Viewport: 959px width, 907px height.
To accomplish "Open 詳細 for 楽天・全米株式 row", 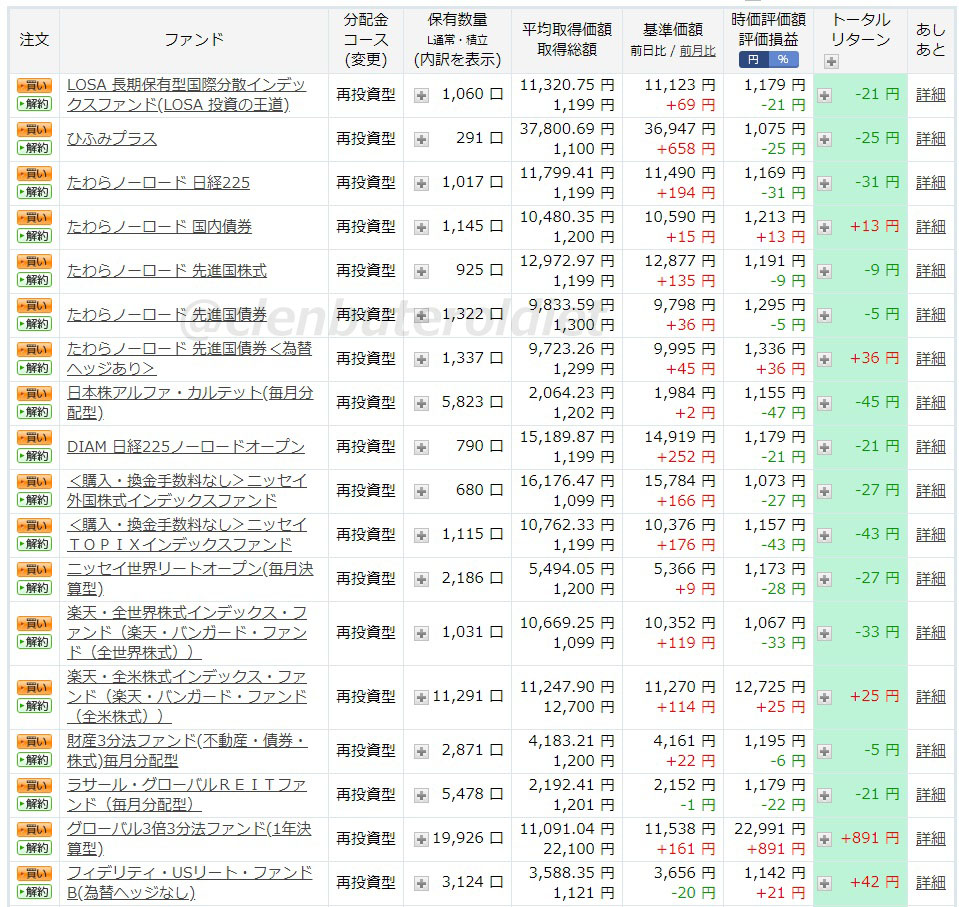I will coord(930,697).
